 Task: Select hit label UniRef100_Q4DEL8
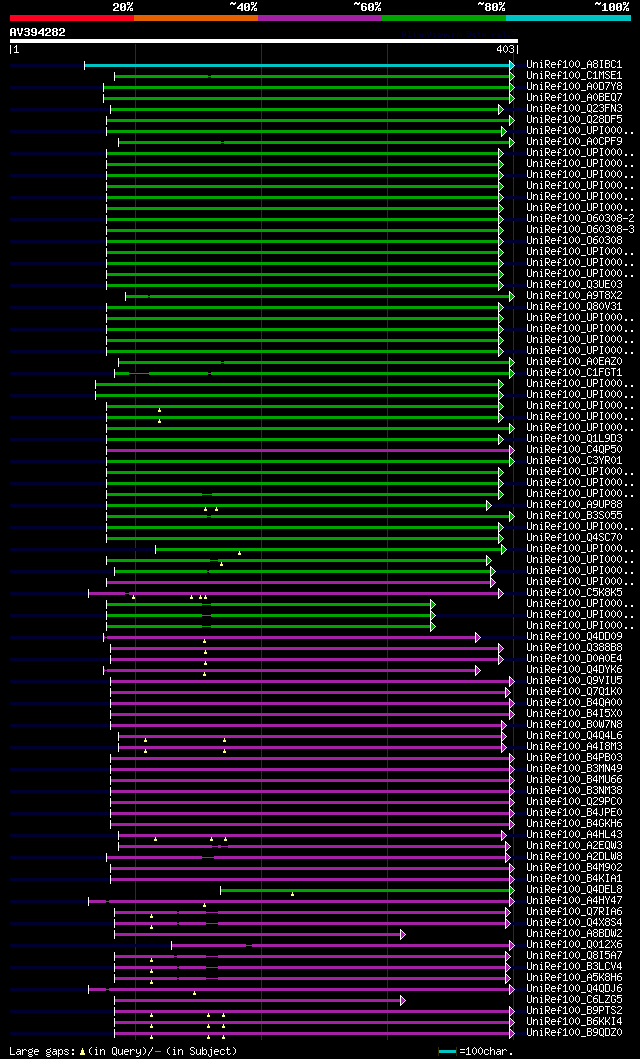(575, 890)
